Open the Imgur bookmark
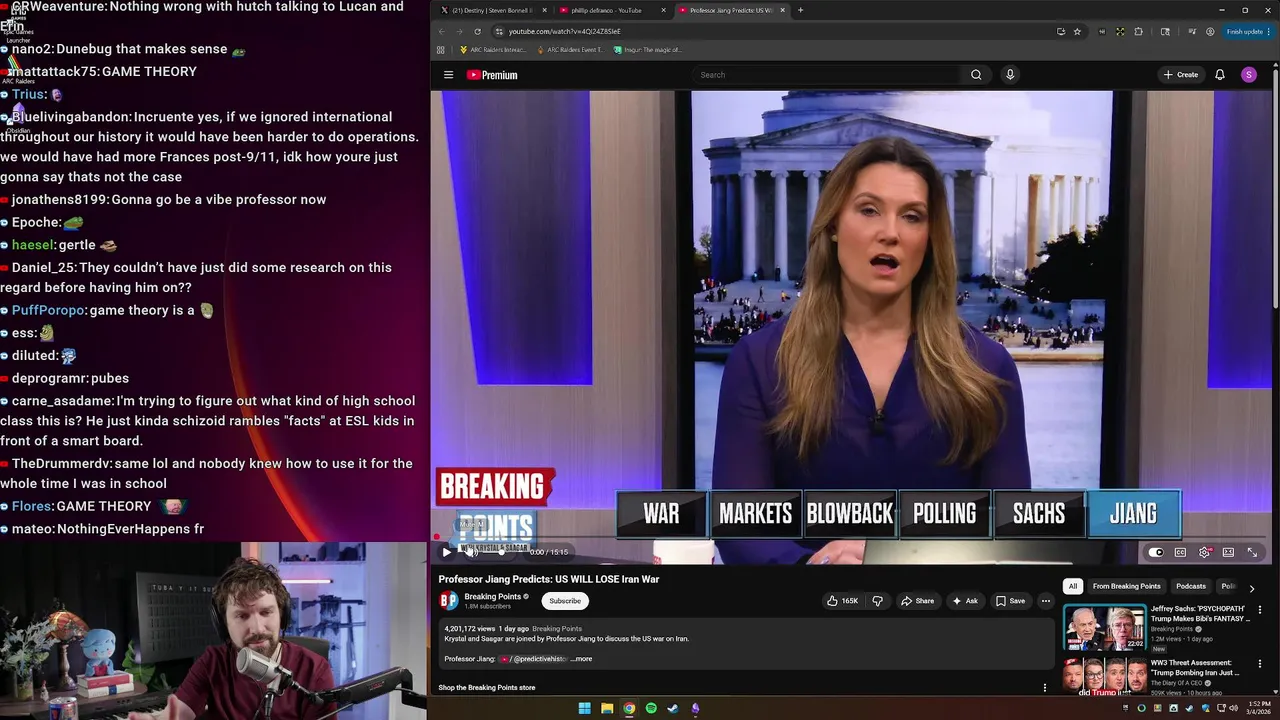 [x=647, y=49]
